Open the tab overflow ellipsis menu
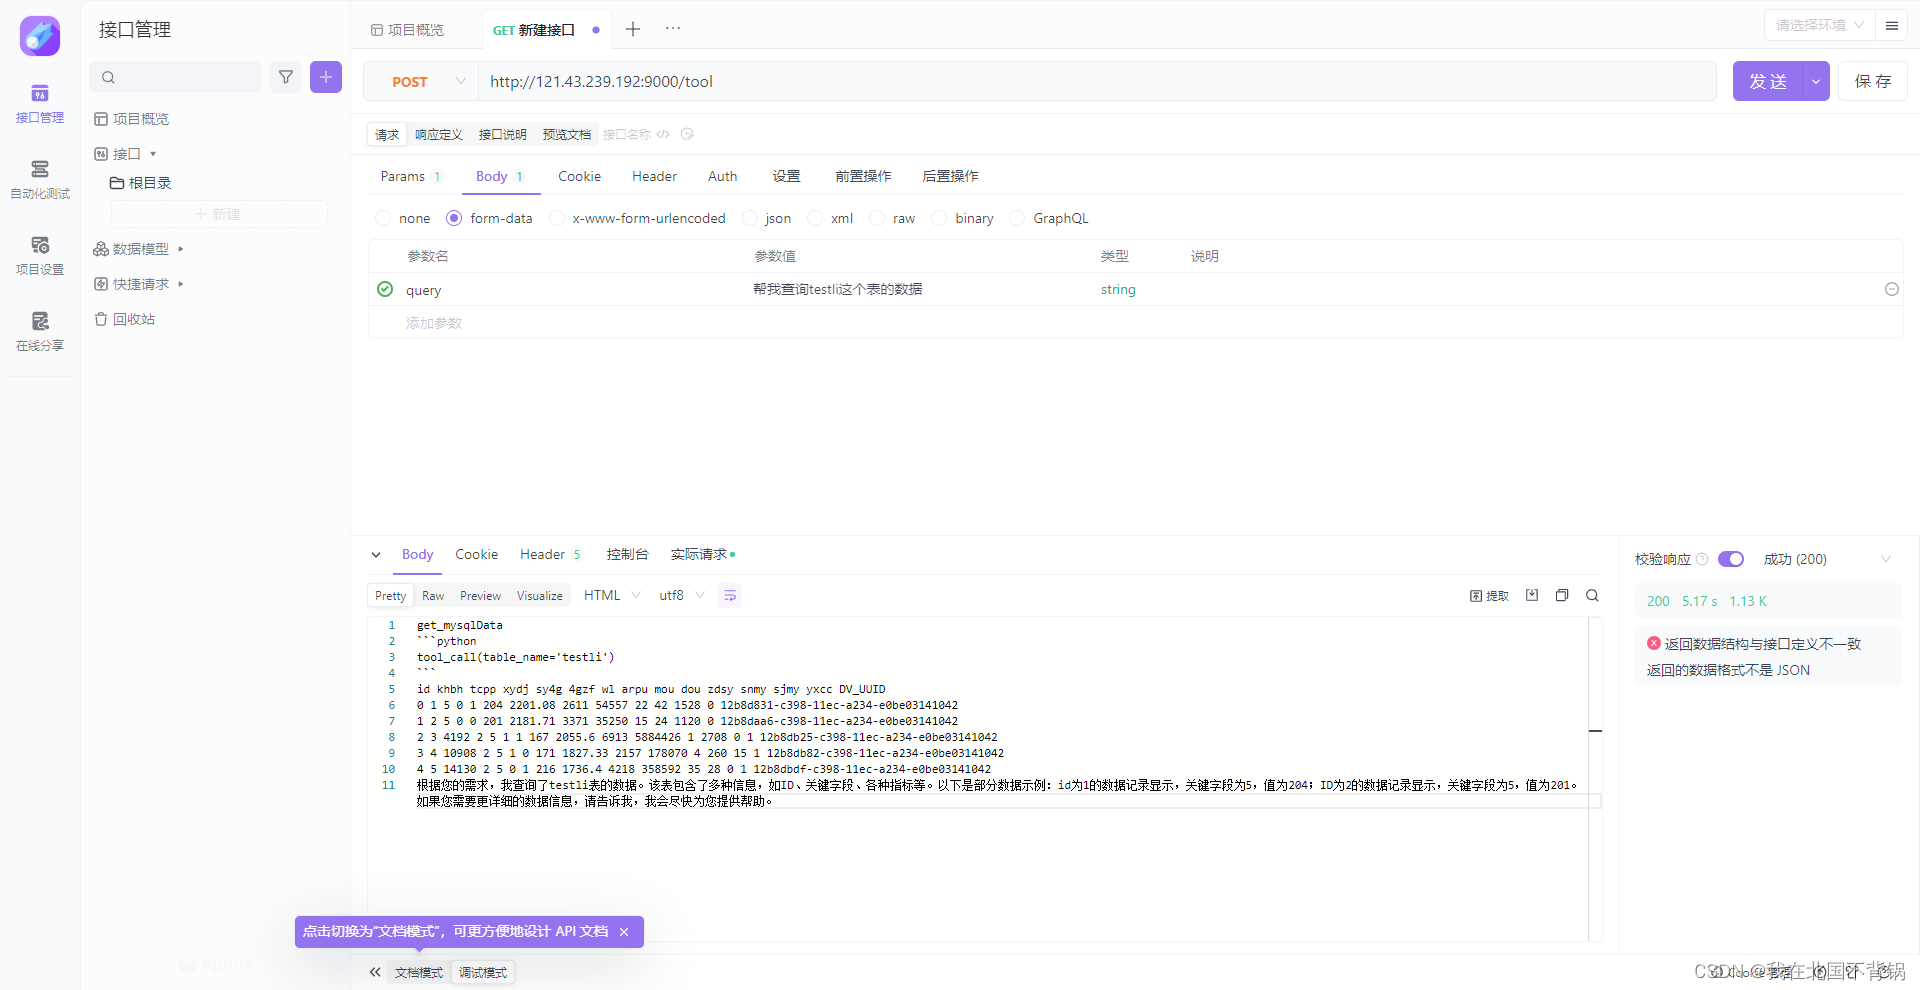1920x990 pixels. [x=673, y=28]
